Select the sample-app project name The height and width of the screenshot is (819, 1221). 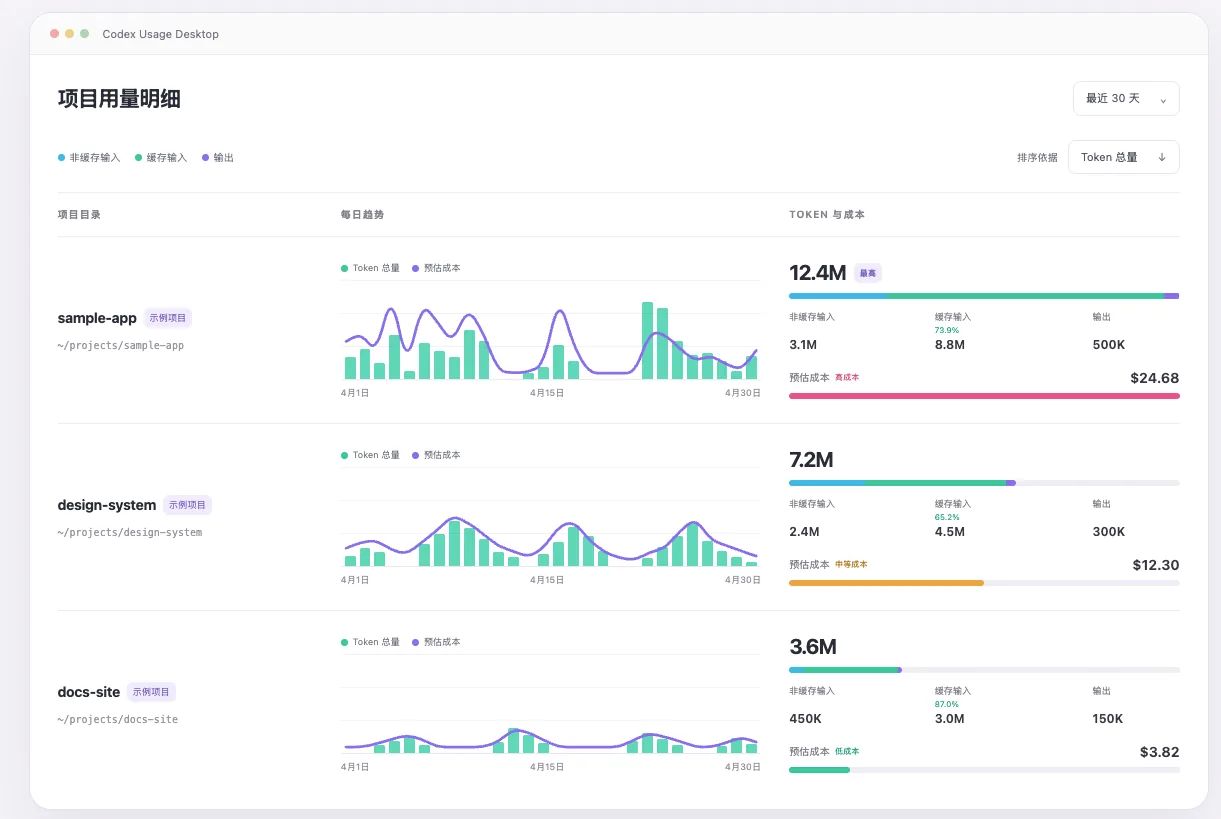[x=97, y=318]
